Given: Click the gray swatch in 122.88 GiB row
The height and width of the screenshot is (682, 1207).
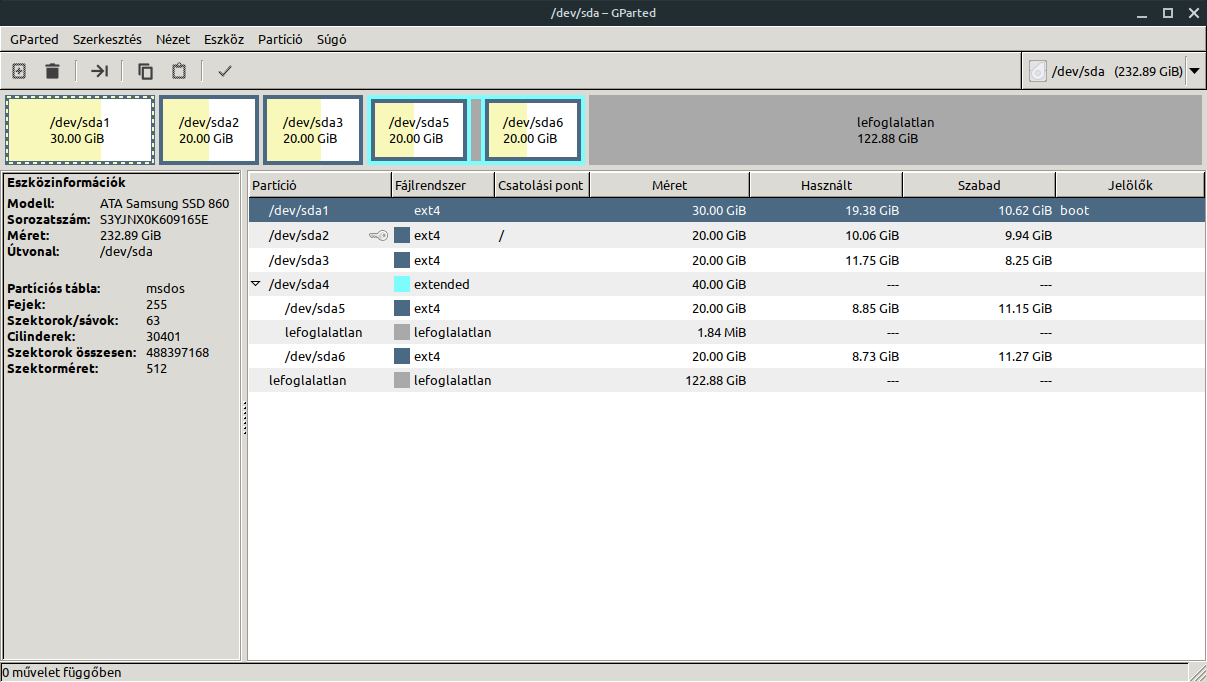Looking at the screenshot, I should pos(402,380).
